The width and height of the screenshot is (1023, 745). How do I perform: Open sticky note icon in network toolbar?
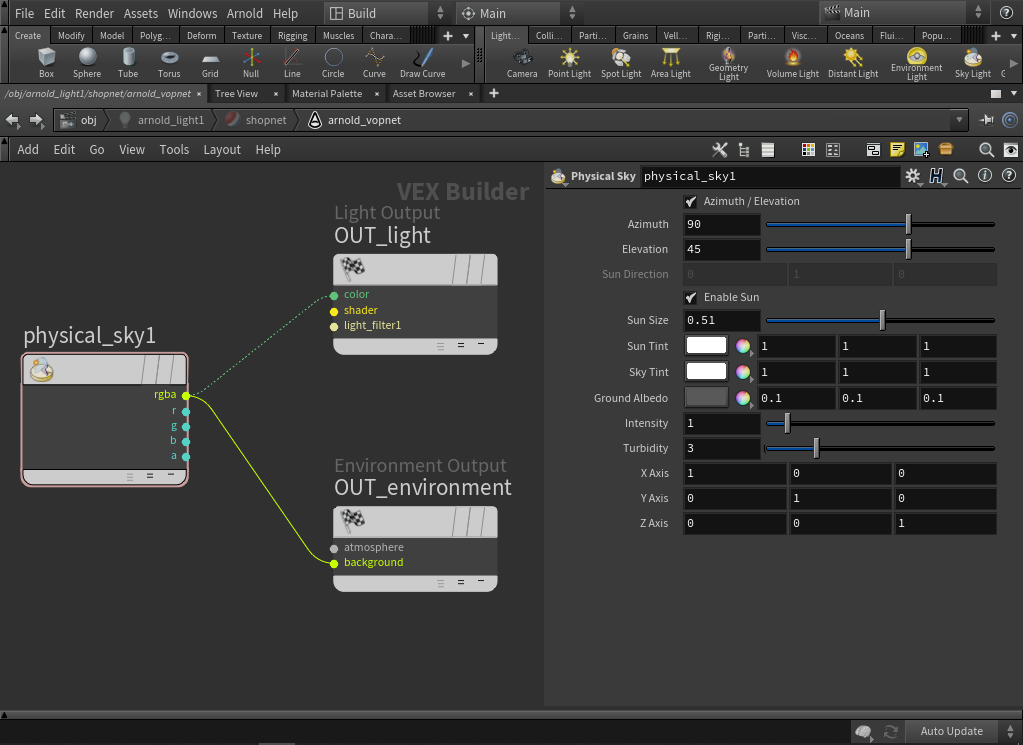pyautogui.click(x=897, y=150)
